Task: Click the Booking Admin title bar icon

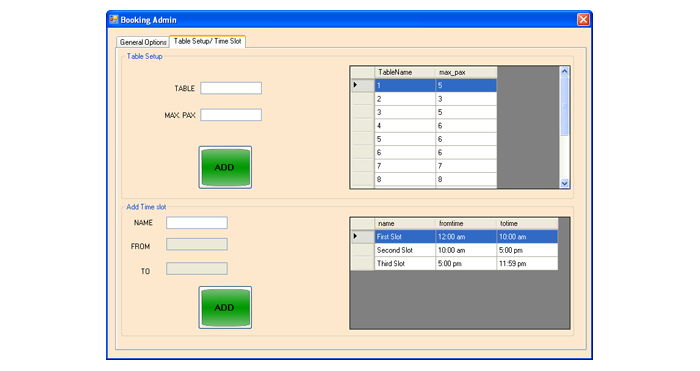Action: coord(114,20)
